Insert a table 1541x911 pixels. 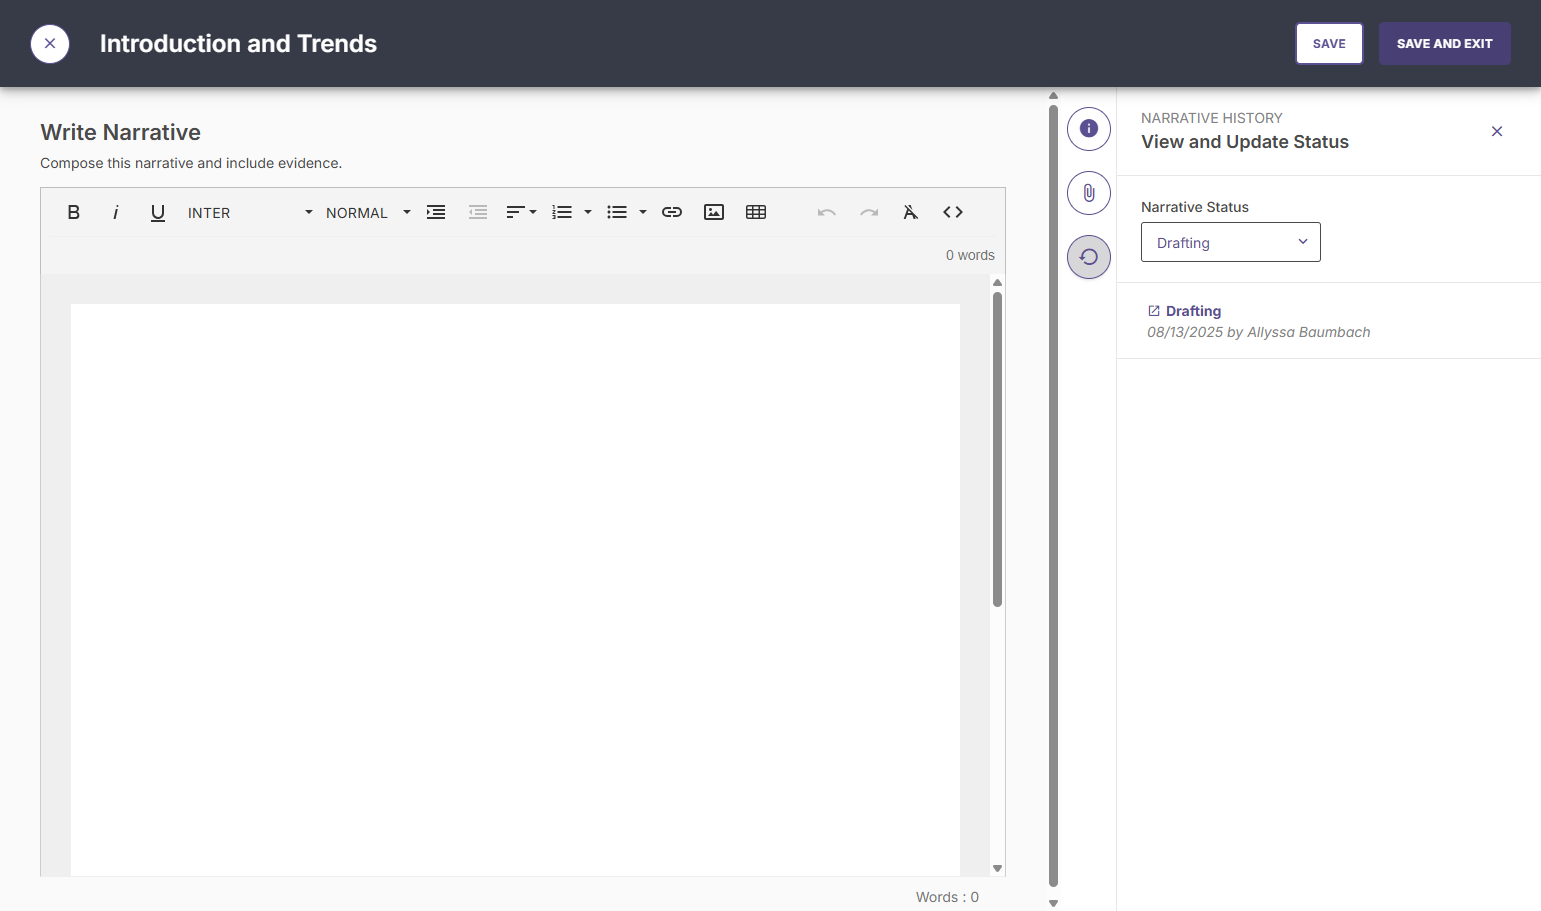(756, 212)
